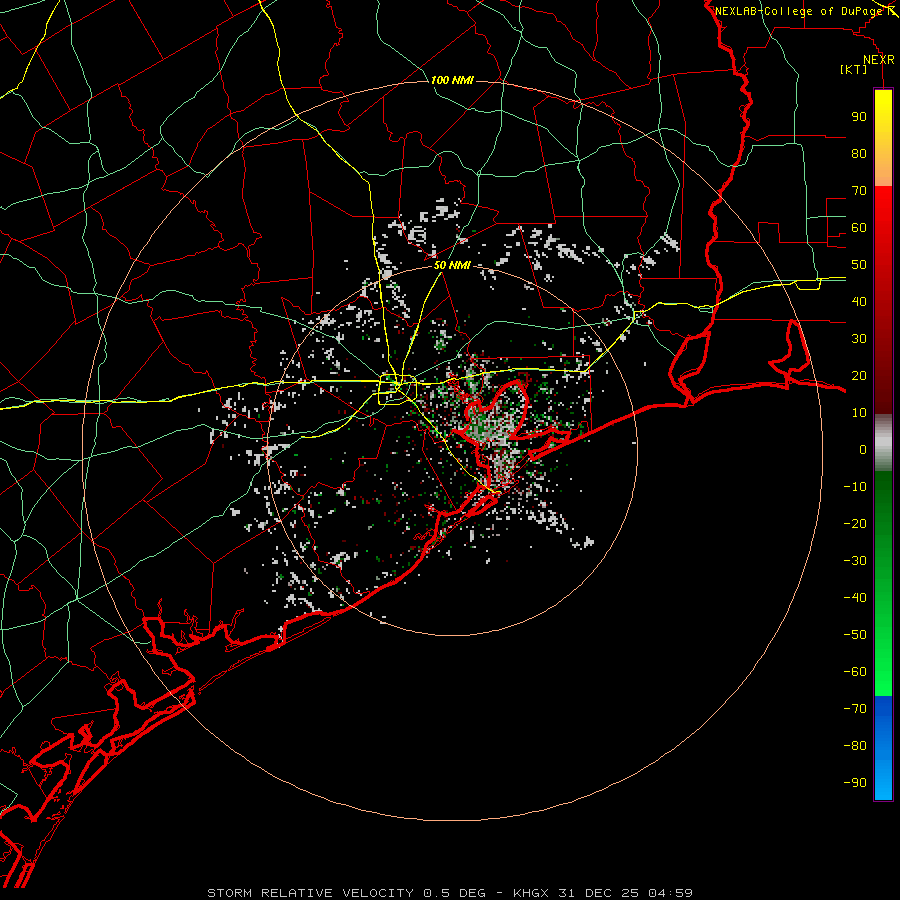Select the positive 40 label on velocity scale
This screenshot has width=900, height=900.
[859, 301]
